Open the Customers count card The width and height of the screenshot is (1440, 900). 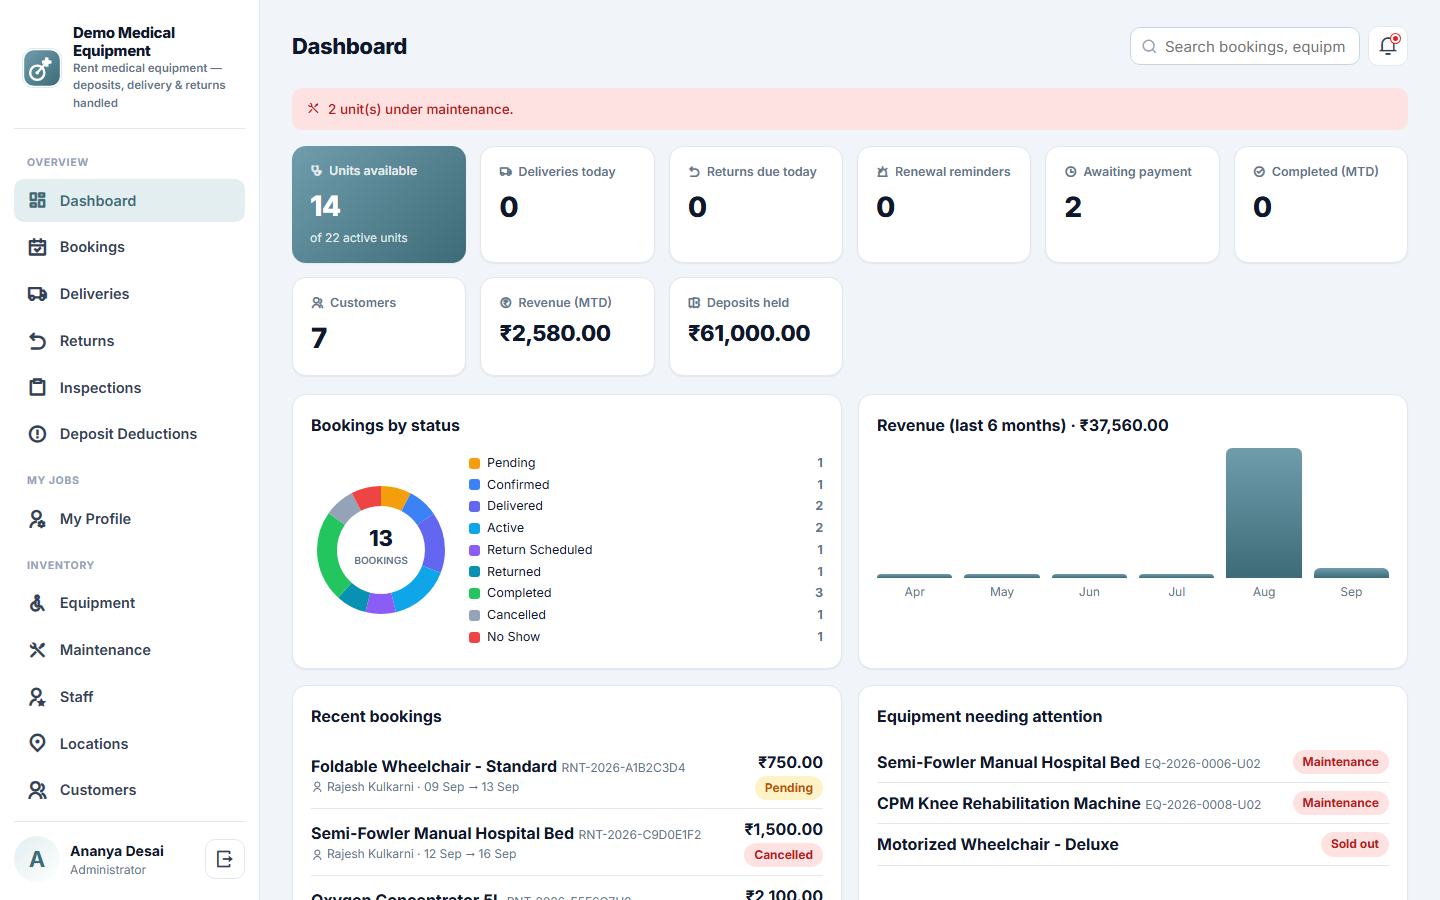(379, 327)
